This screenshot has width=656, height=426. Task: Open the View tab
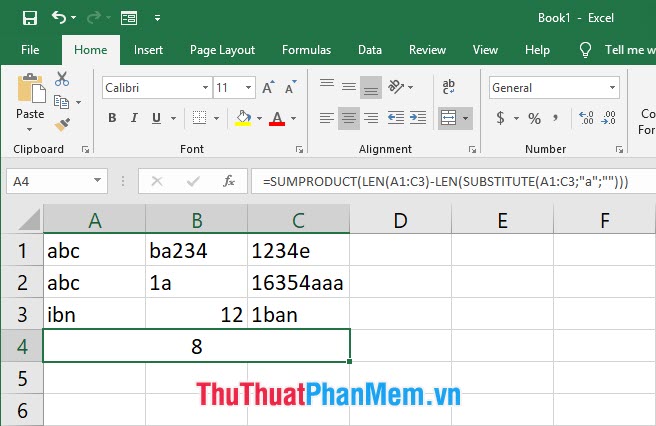click(485, 50)
